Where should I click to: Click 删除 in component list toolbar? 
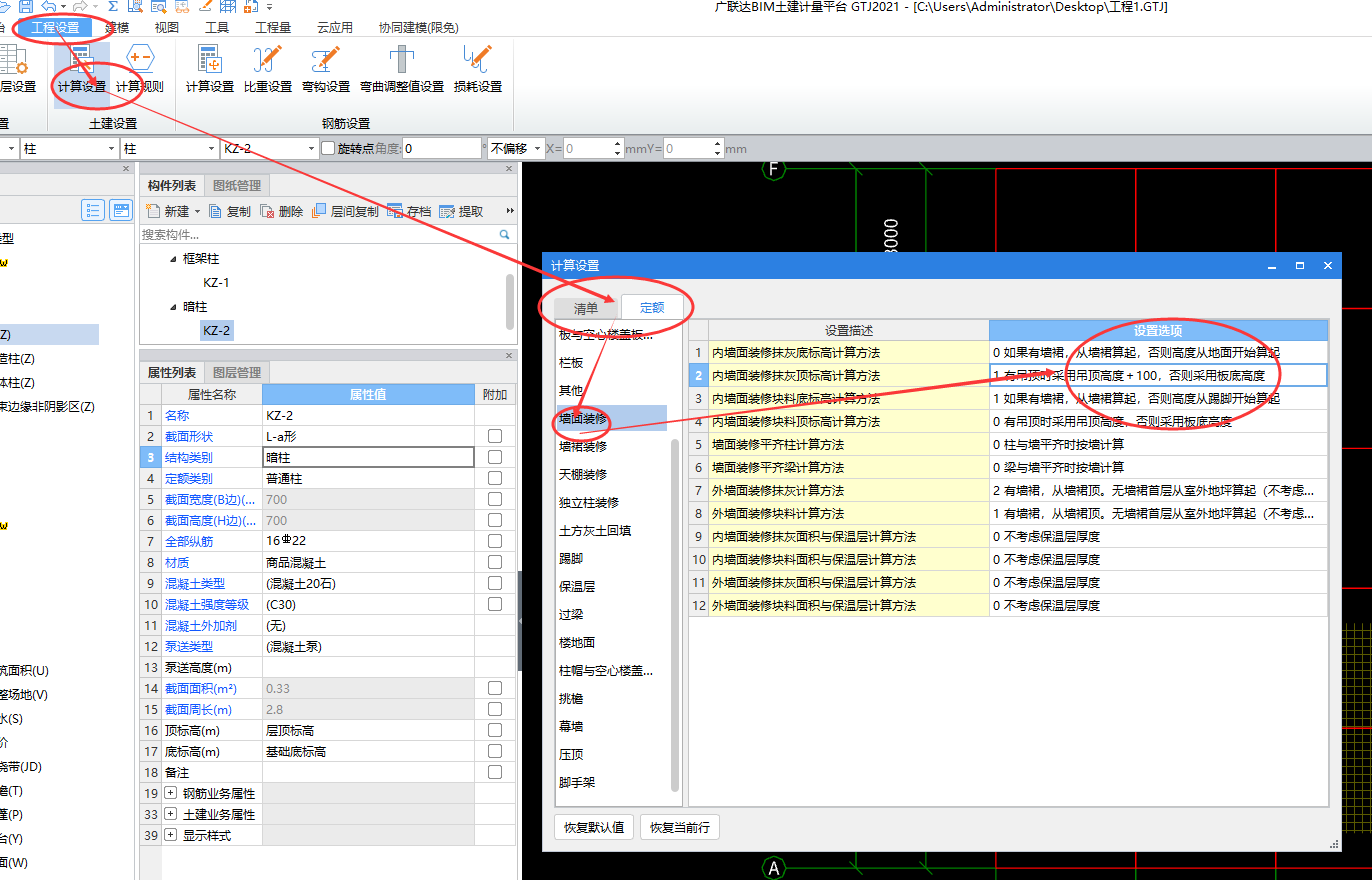pos(282,211)
